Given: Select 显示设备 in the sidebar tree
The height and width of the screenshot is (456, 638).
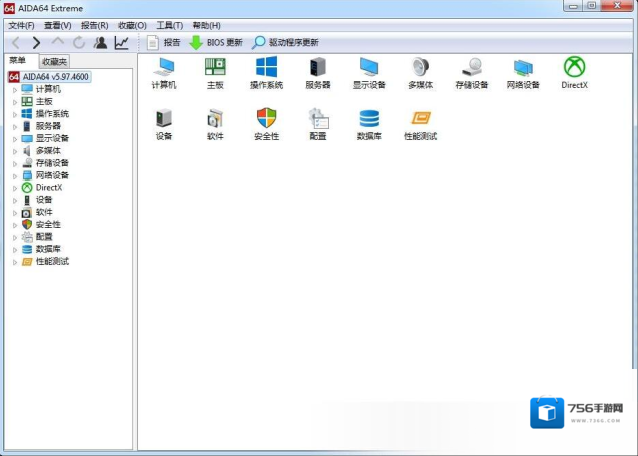Looking at the screenshot, I should pos(52,138).
